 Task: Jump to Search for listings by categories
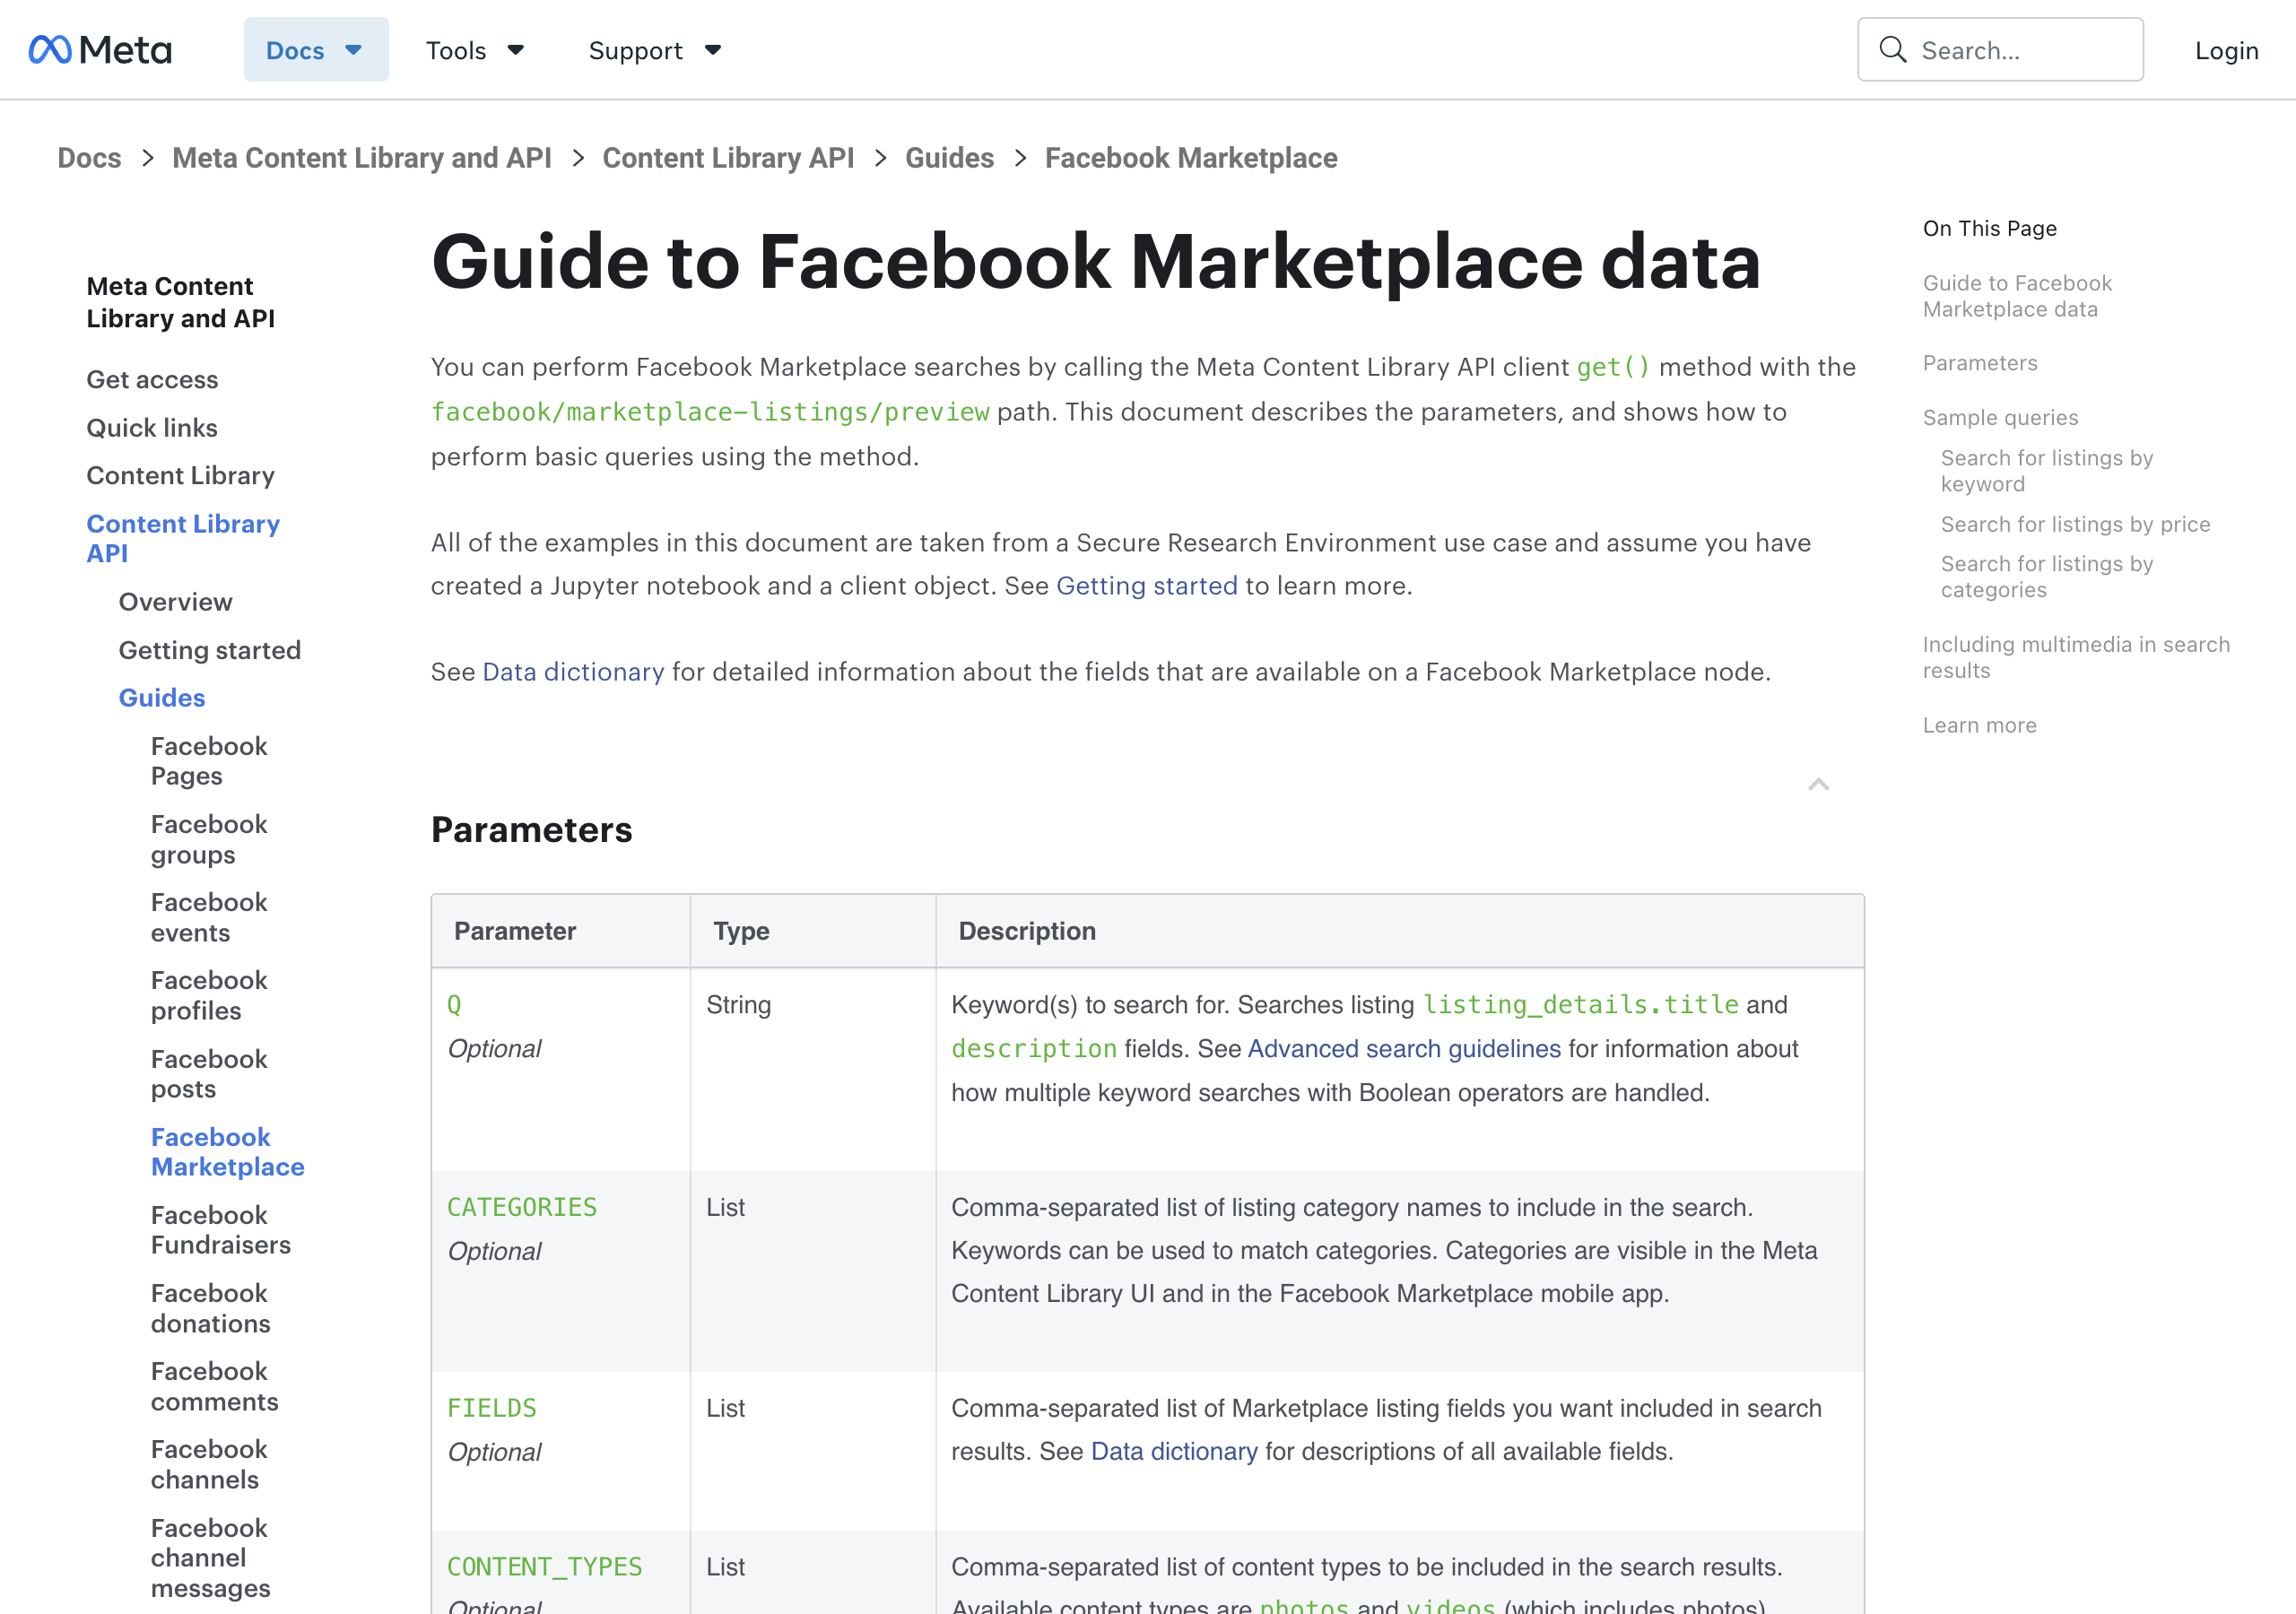(x=2046, y=577)
